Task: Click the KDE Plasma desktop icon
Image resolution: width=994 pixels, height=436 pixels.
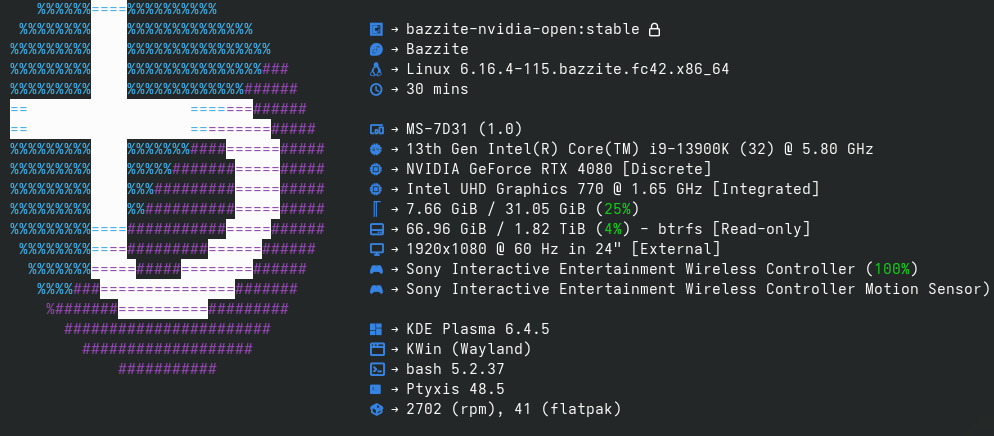Action: click(x=376, y=329)
